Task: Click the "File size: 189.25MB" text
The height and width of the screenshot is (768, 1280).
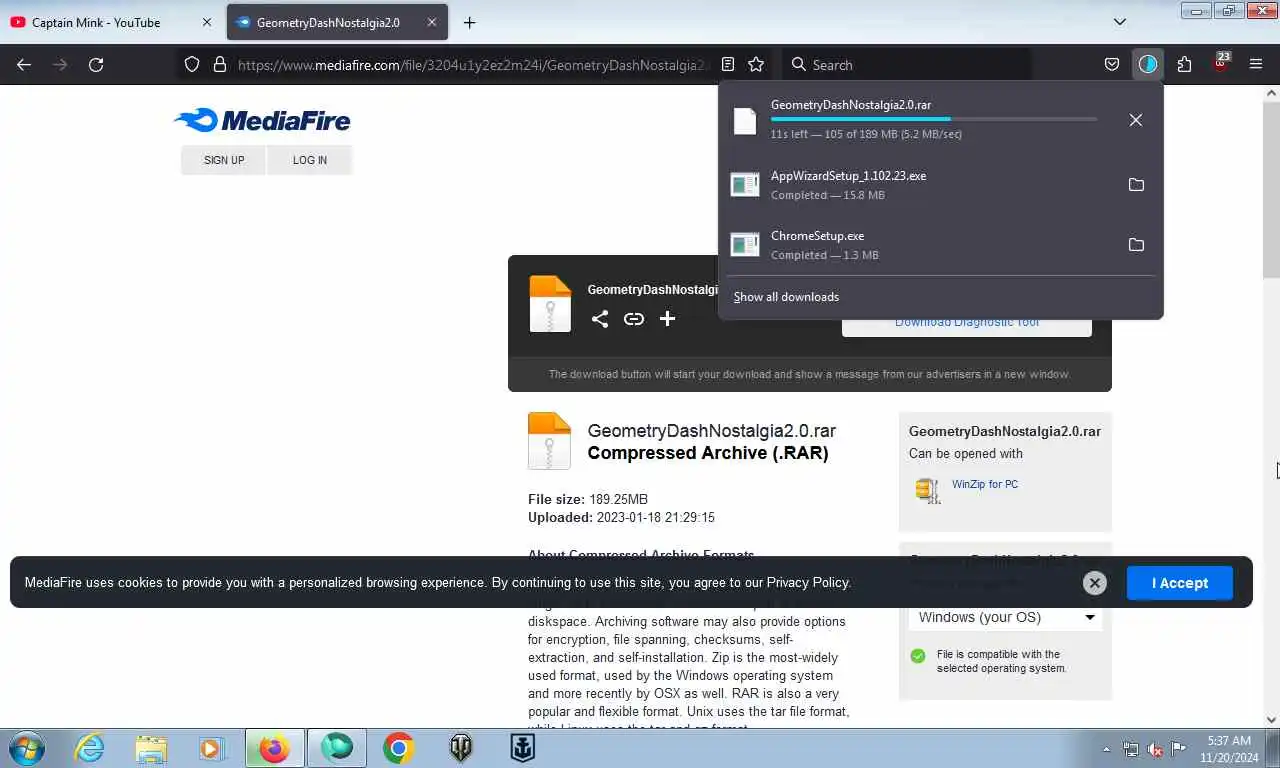Action: [x=588, y=499]
